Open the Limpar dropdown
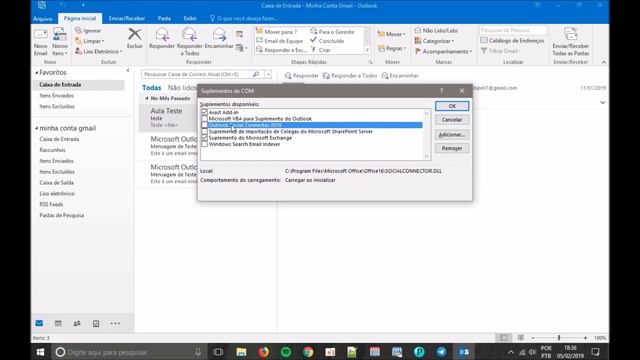The image size is (640, 360). coord(90,41)
